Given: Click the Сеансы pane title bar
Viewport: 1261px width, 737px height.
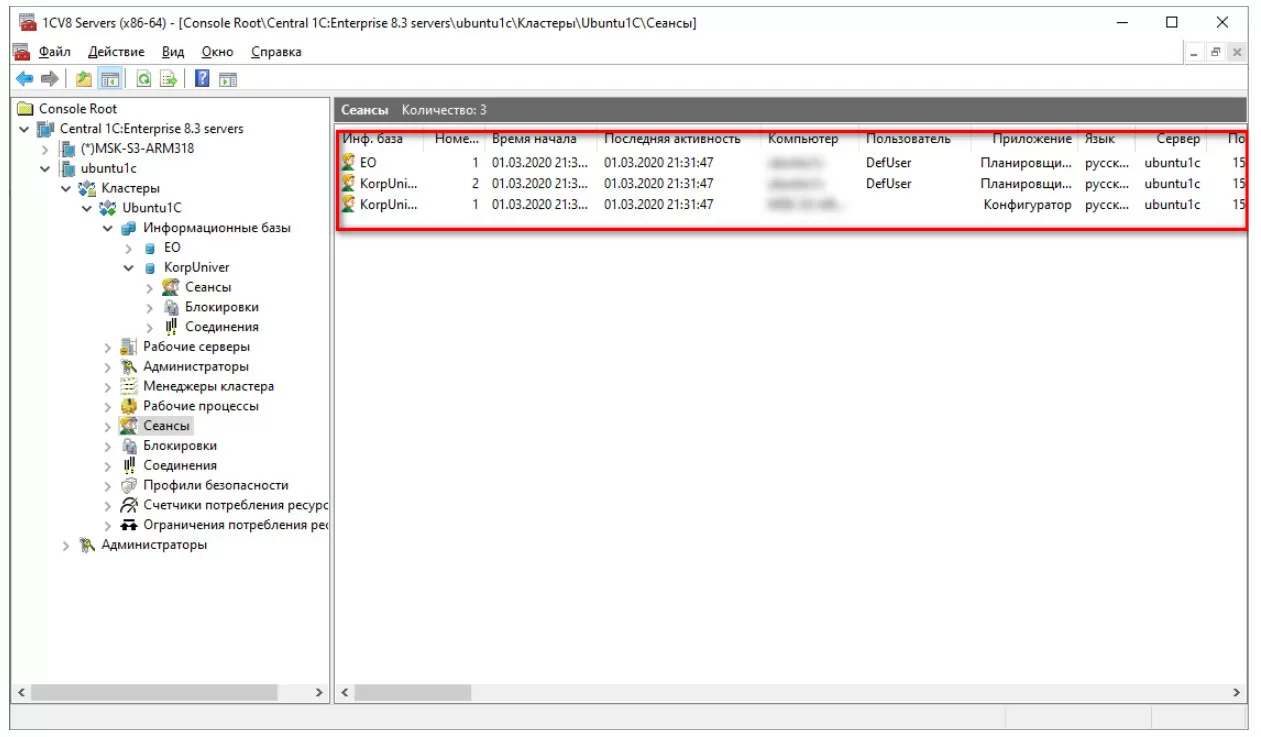Looking at the screenshot, I should (x=790, y=110).
